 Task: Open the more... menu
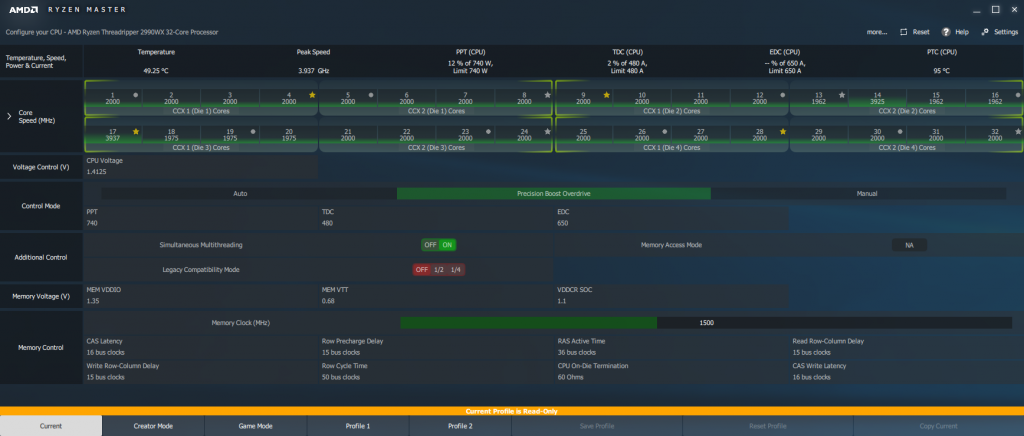(877, 32)
